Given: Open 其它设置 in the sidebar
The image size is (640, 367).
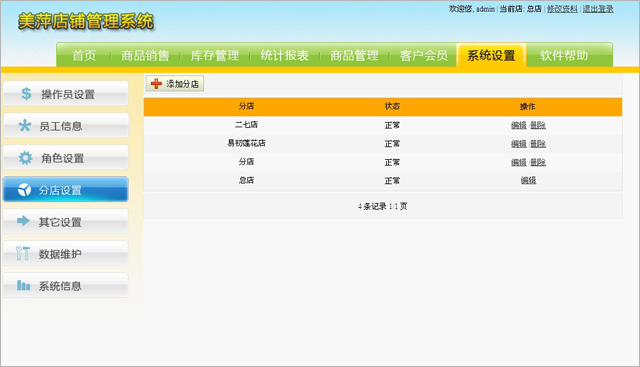Looking at the screenshot, I should click(66, 221).
